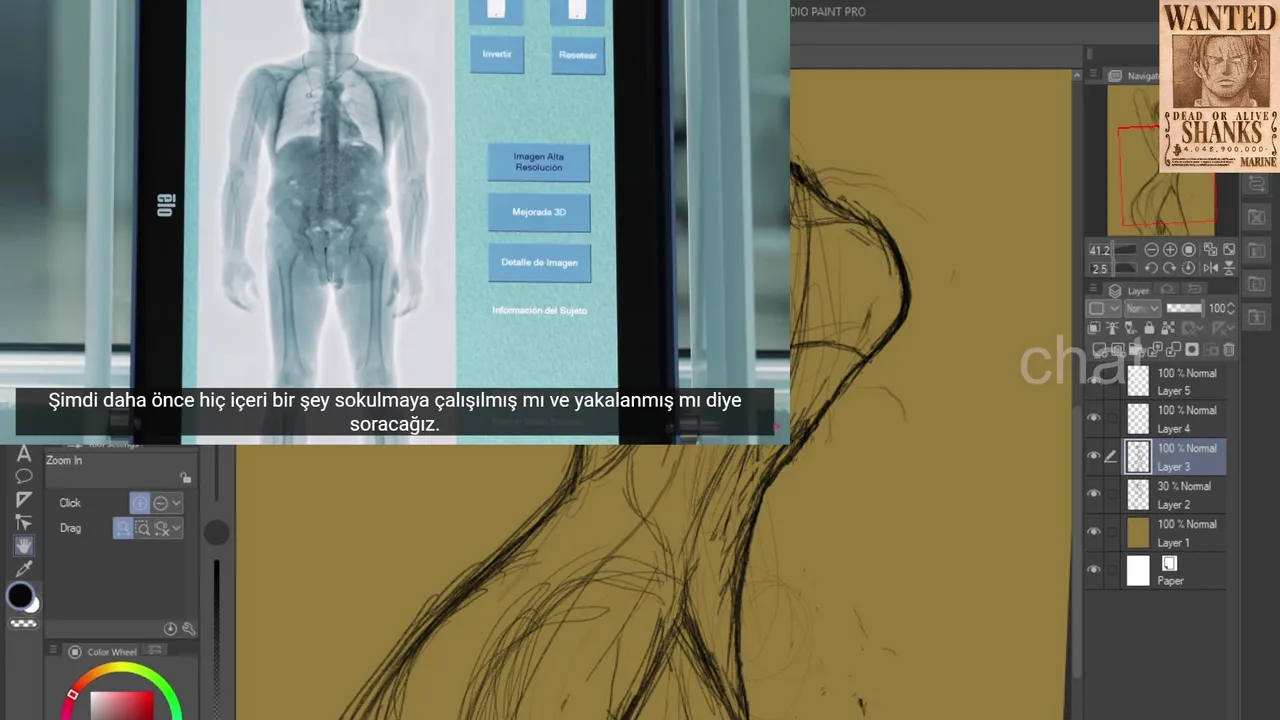This screenshot has width=1280, height=720.
Task: Select the Hand move tool
Action: pyautogui.click(x=24, y=545)
